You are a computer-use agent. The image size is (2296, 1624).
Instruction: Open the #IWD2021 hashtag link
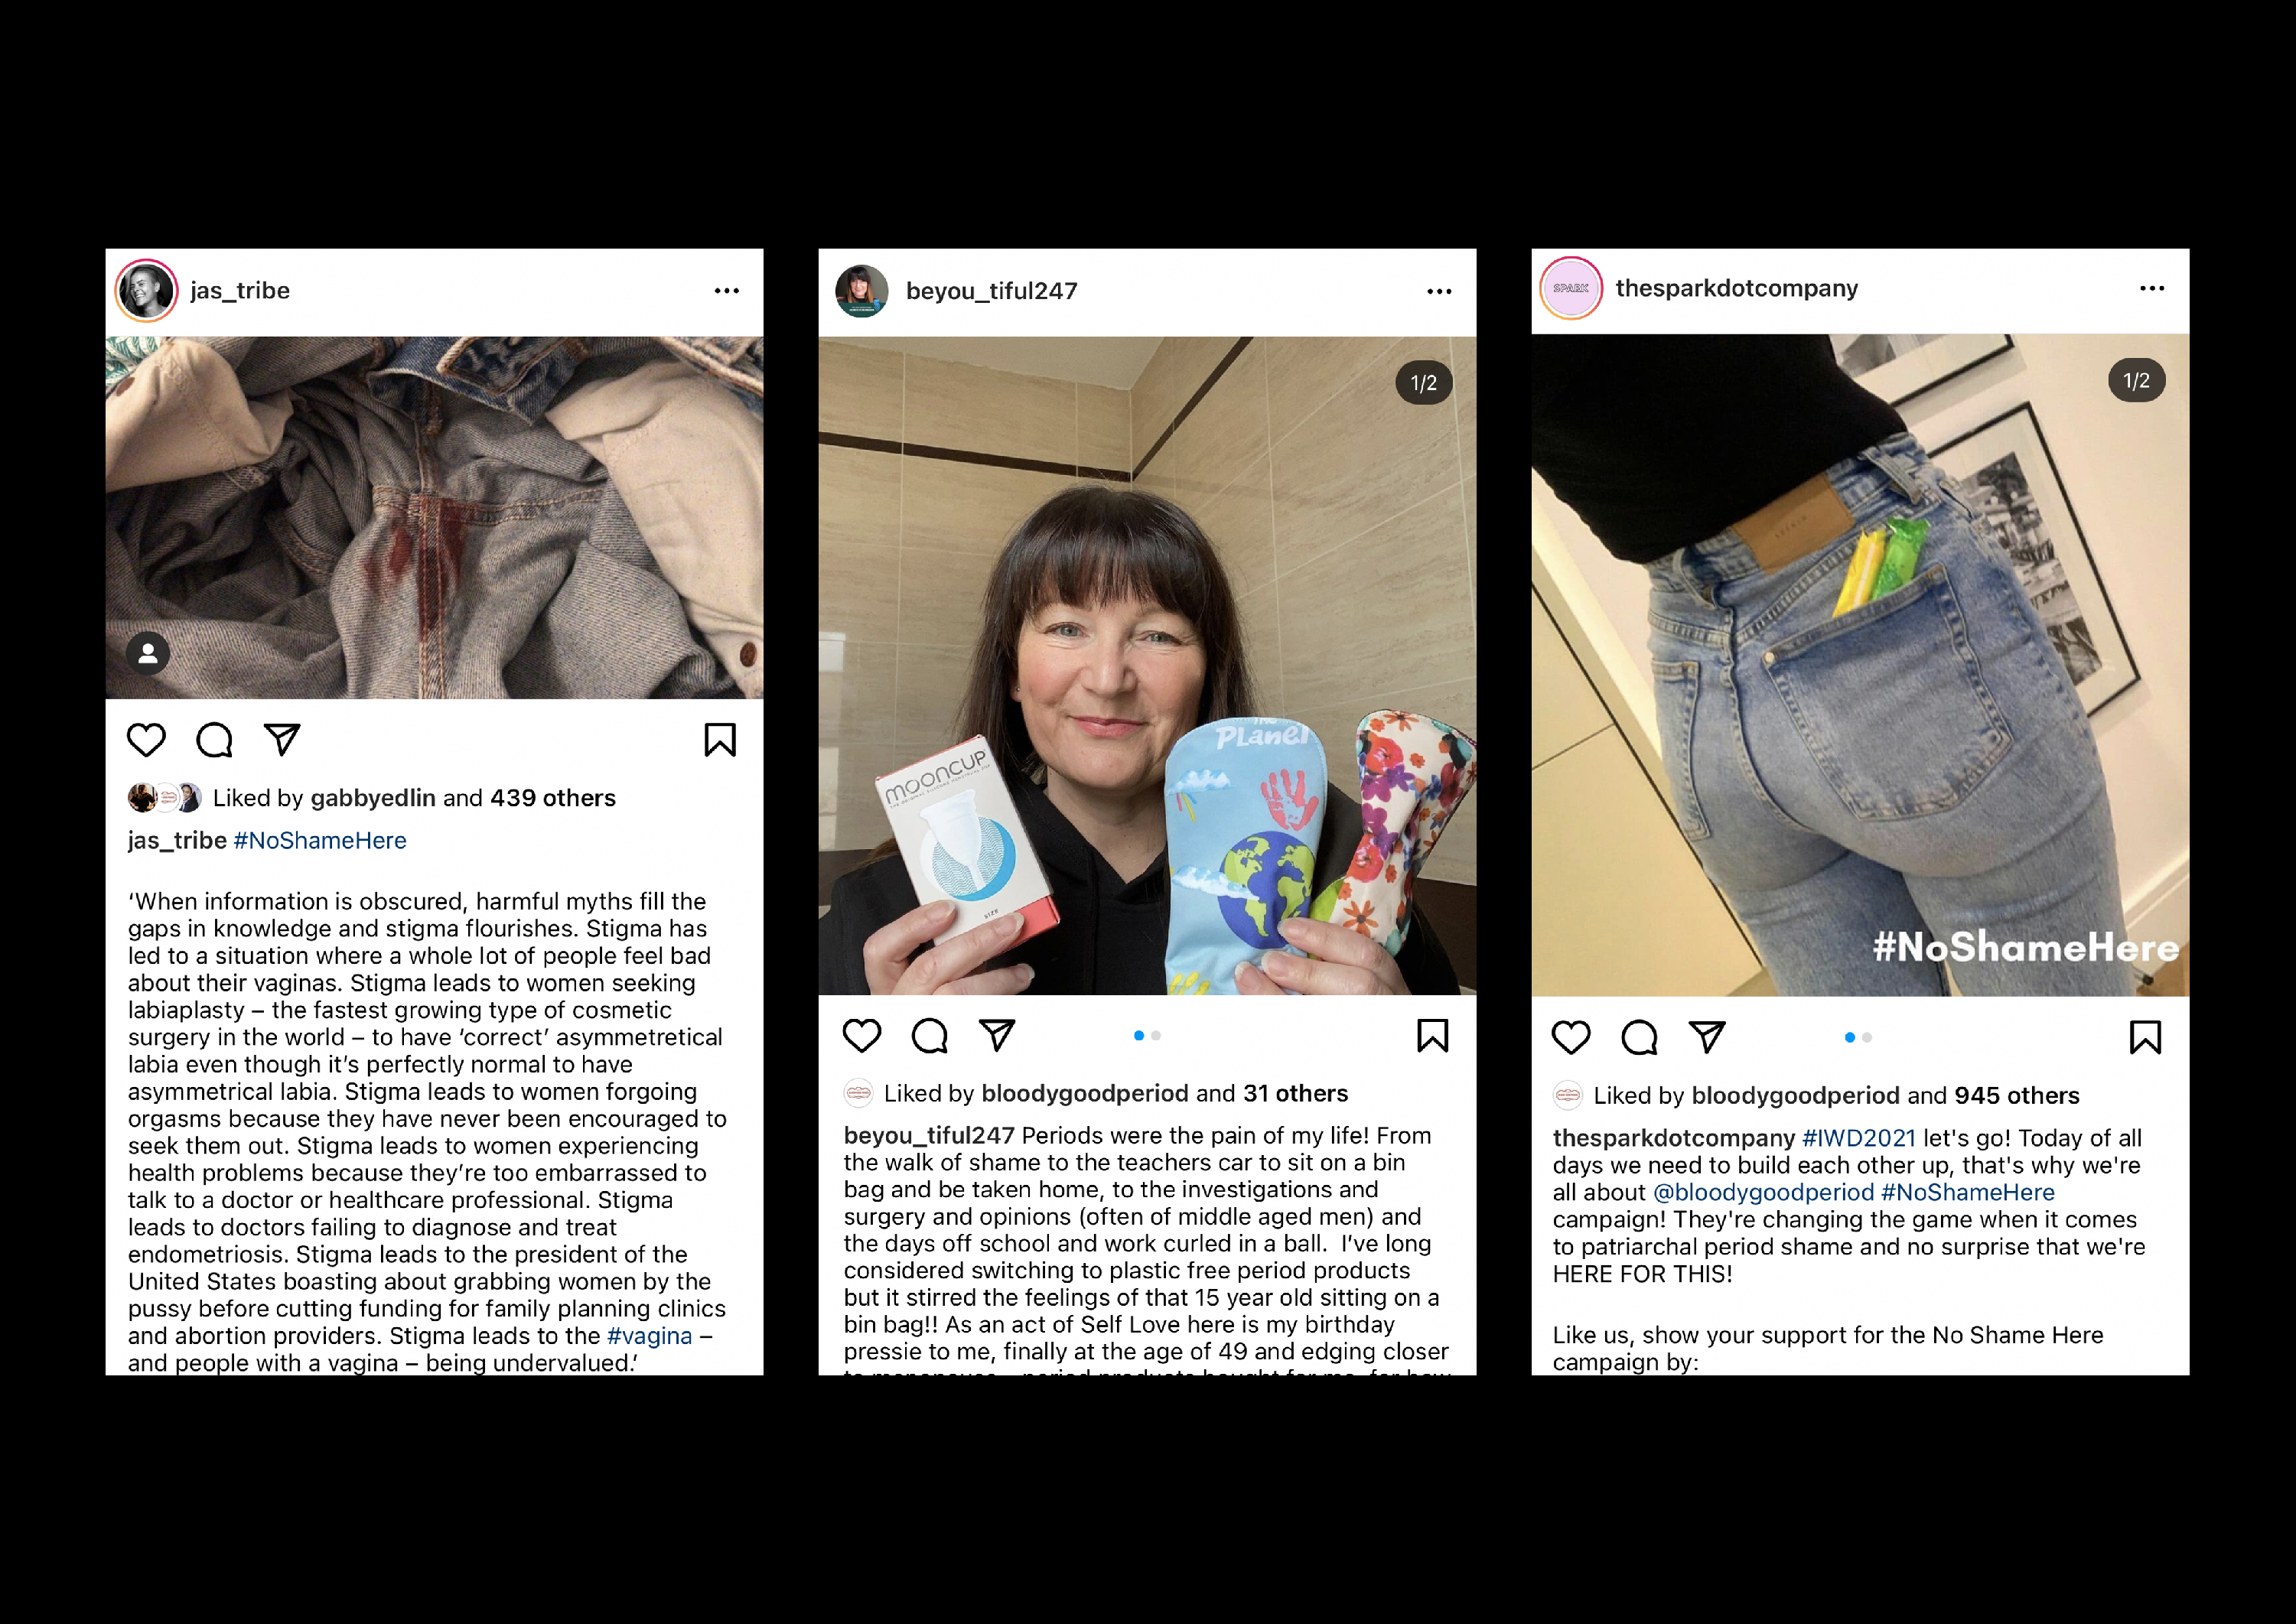tap(1859, 1138)
